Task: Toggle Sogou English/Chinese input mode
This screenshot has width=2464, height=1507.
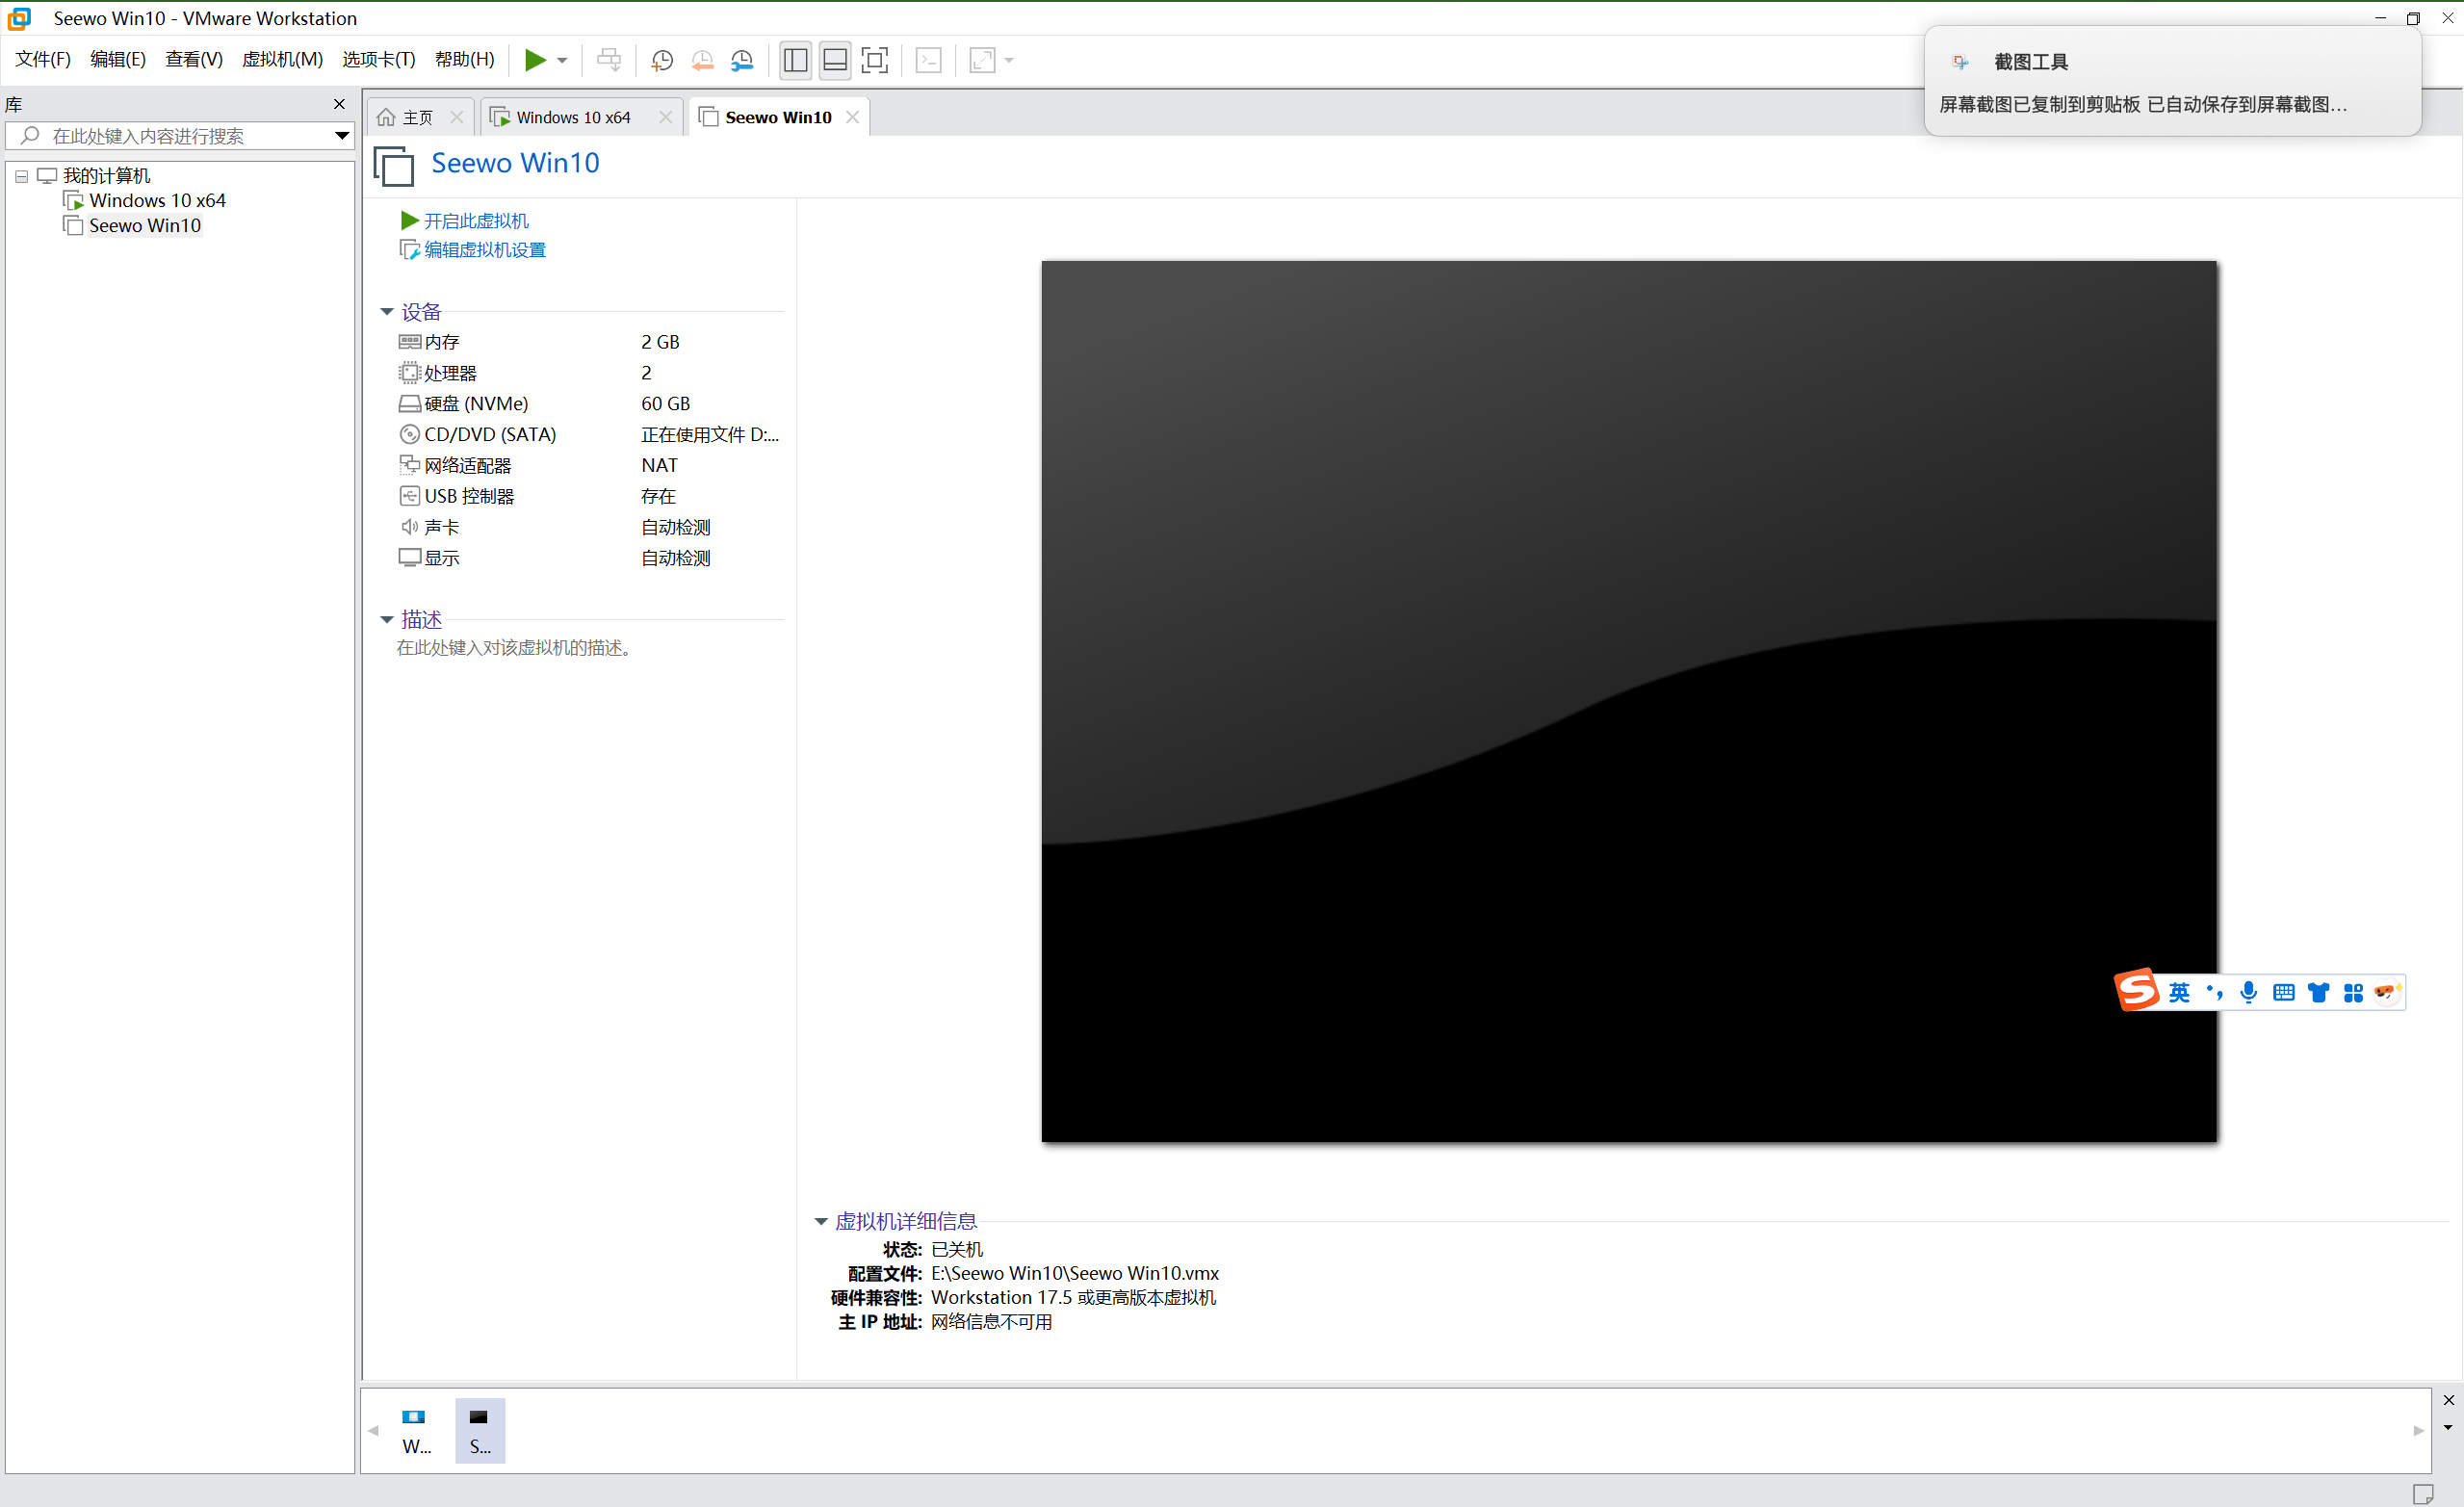Action: coord(2179,992)
